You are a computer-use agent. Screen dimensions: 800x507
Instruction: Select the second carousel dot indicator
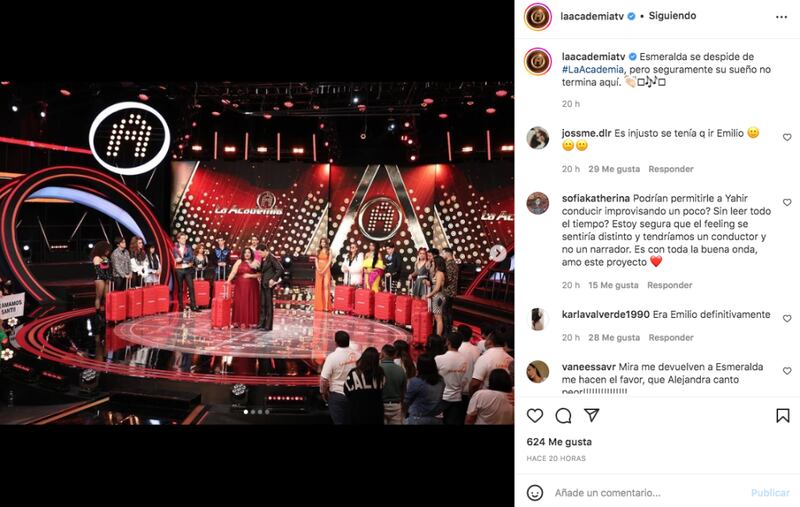[253, 412]
